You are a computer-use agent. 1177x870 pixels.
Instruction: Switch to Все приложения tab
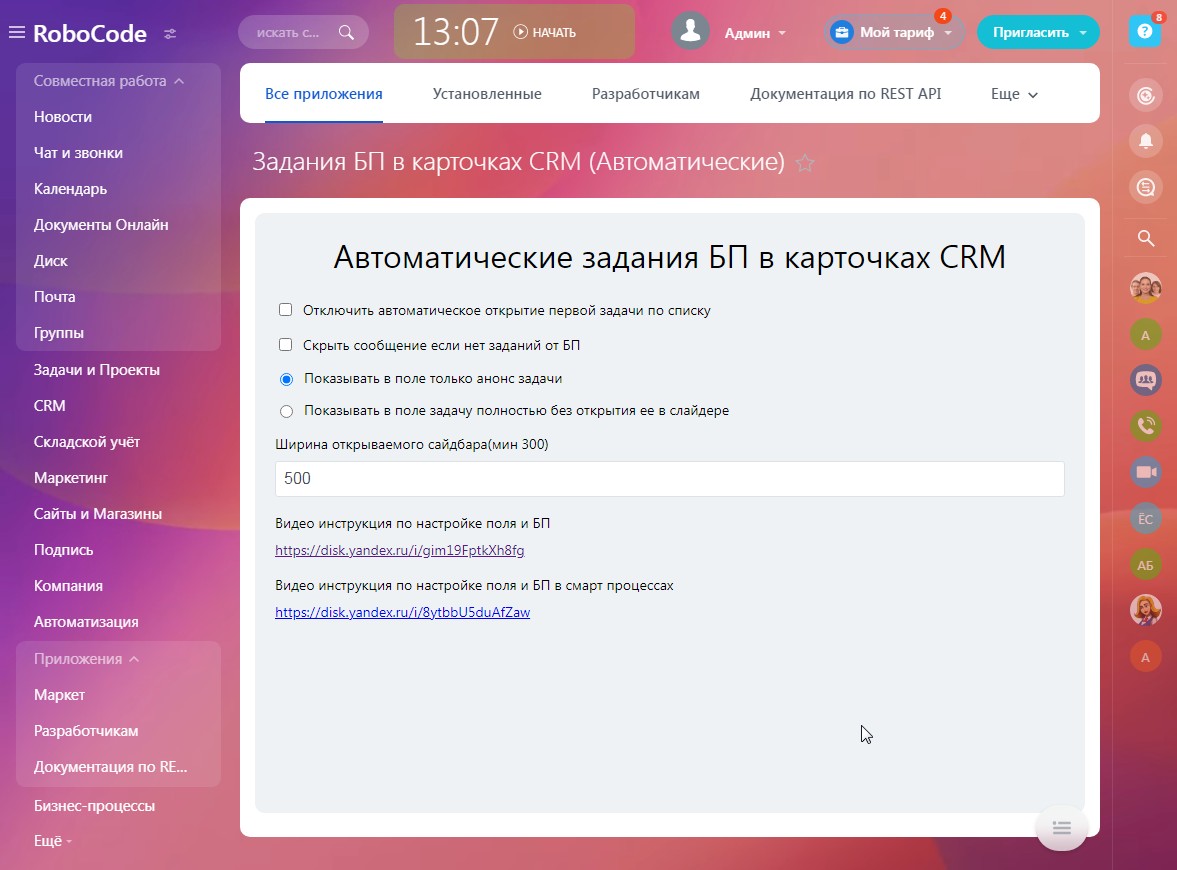pyautogui.click(x=324, y=94)
